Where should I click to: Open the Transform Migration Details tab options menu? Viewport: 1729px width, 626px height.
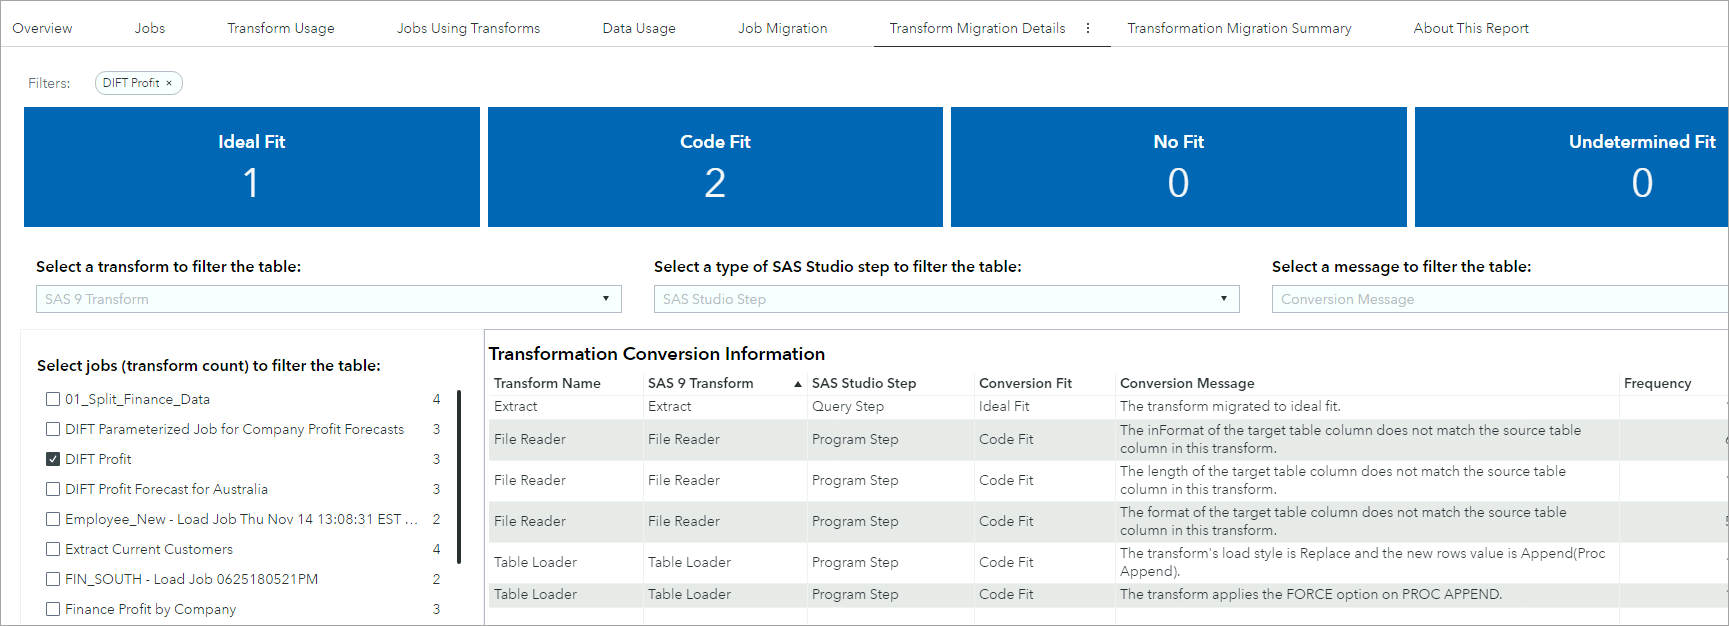tap(1088, 28)
